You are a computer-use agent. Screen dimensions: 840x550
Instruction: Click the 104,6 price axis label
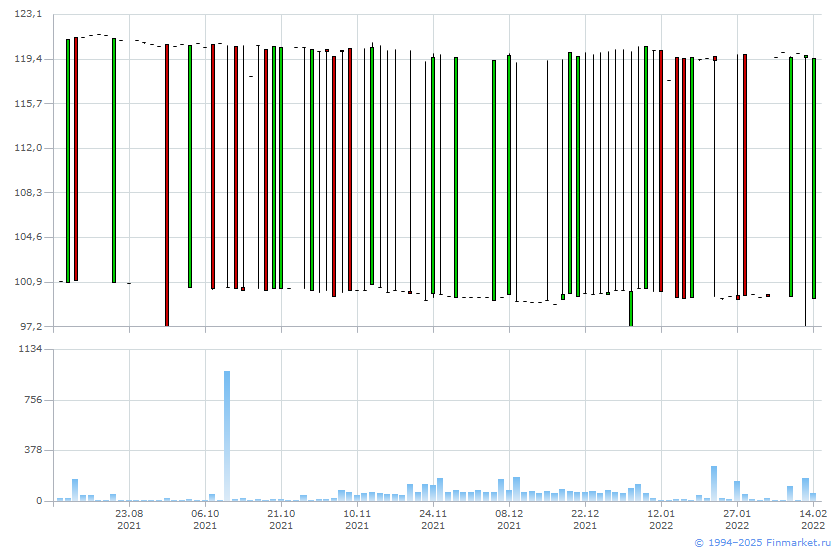coord(28,237)
